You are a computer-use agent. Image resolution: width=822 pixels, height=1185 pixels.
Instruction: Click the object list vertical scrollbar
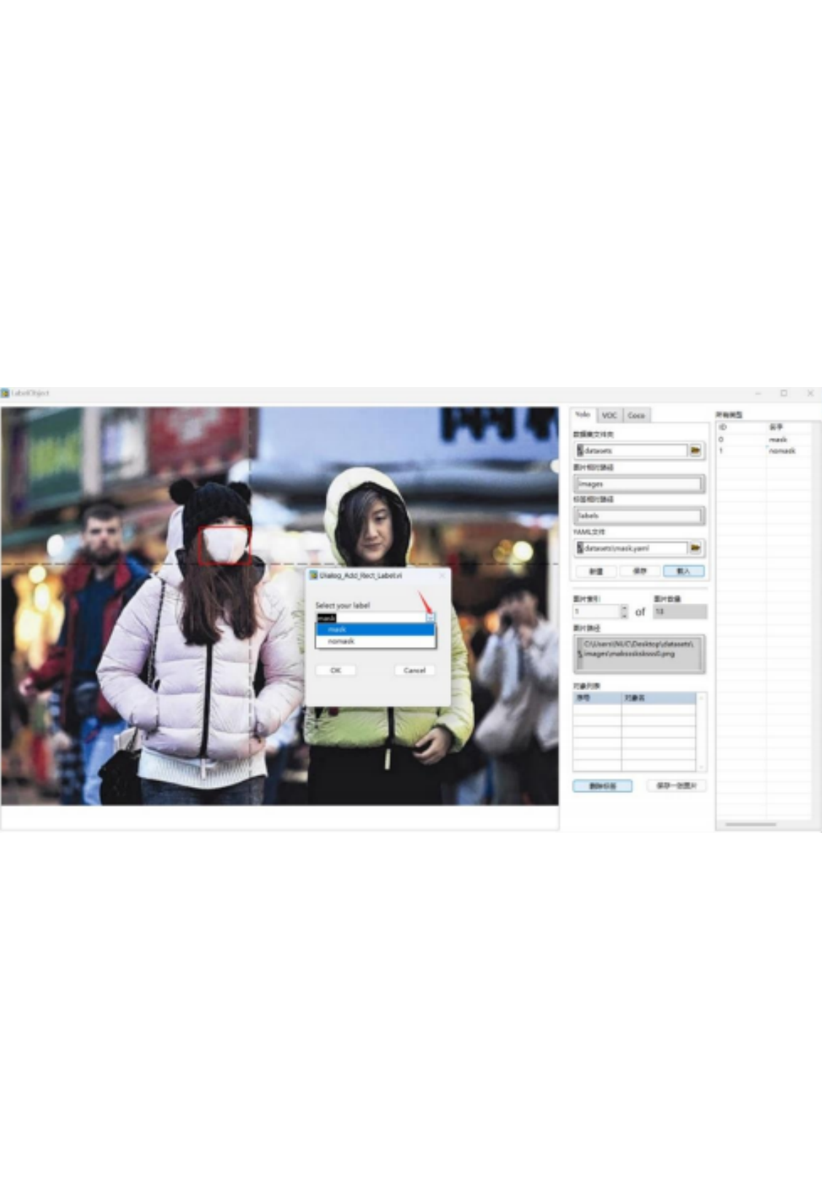(x=700, y=732)
